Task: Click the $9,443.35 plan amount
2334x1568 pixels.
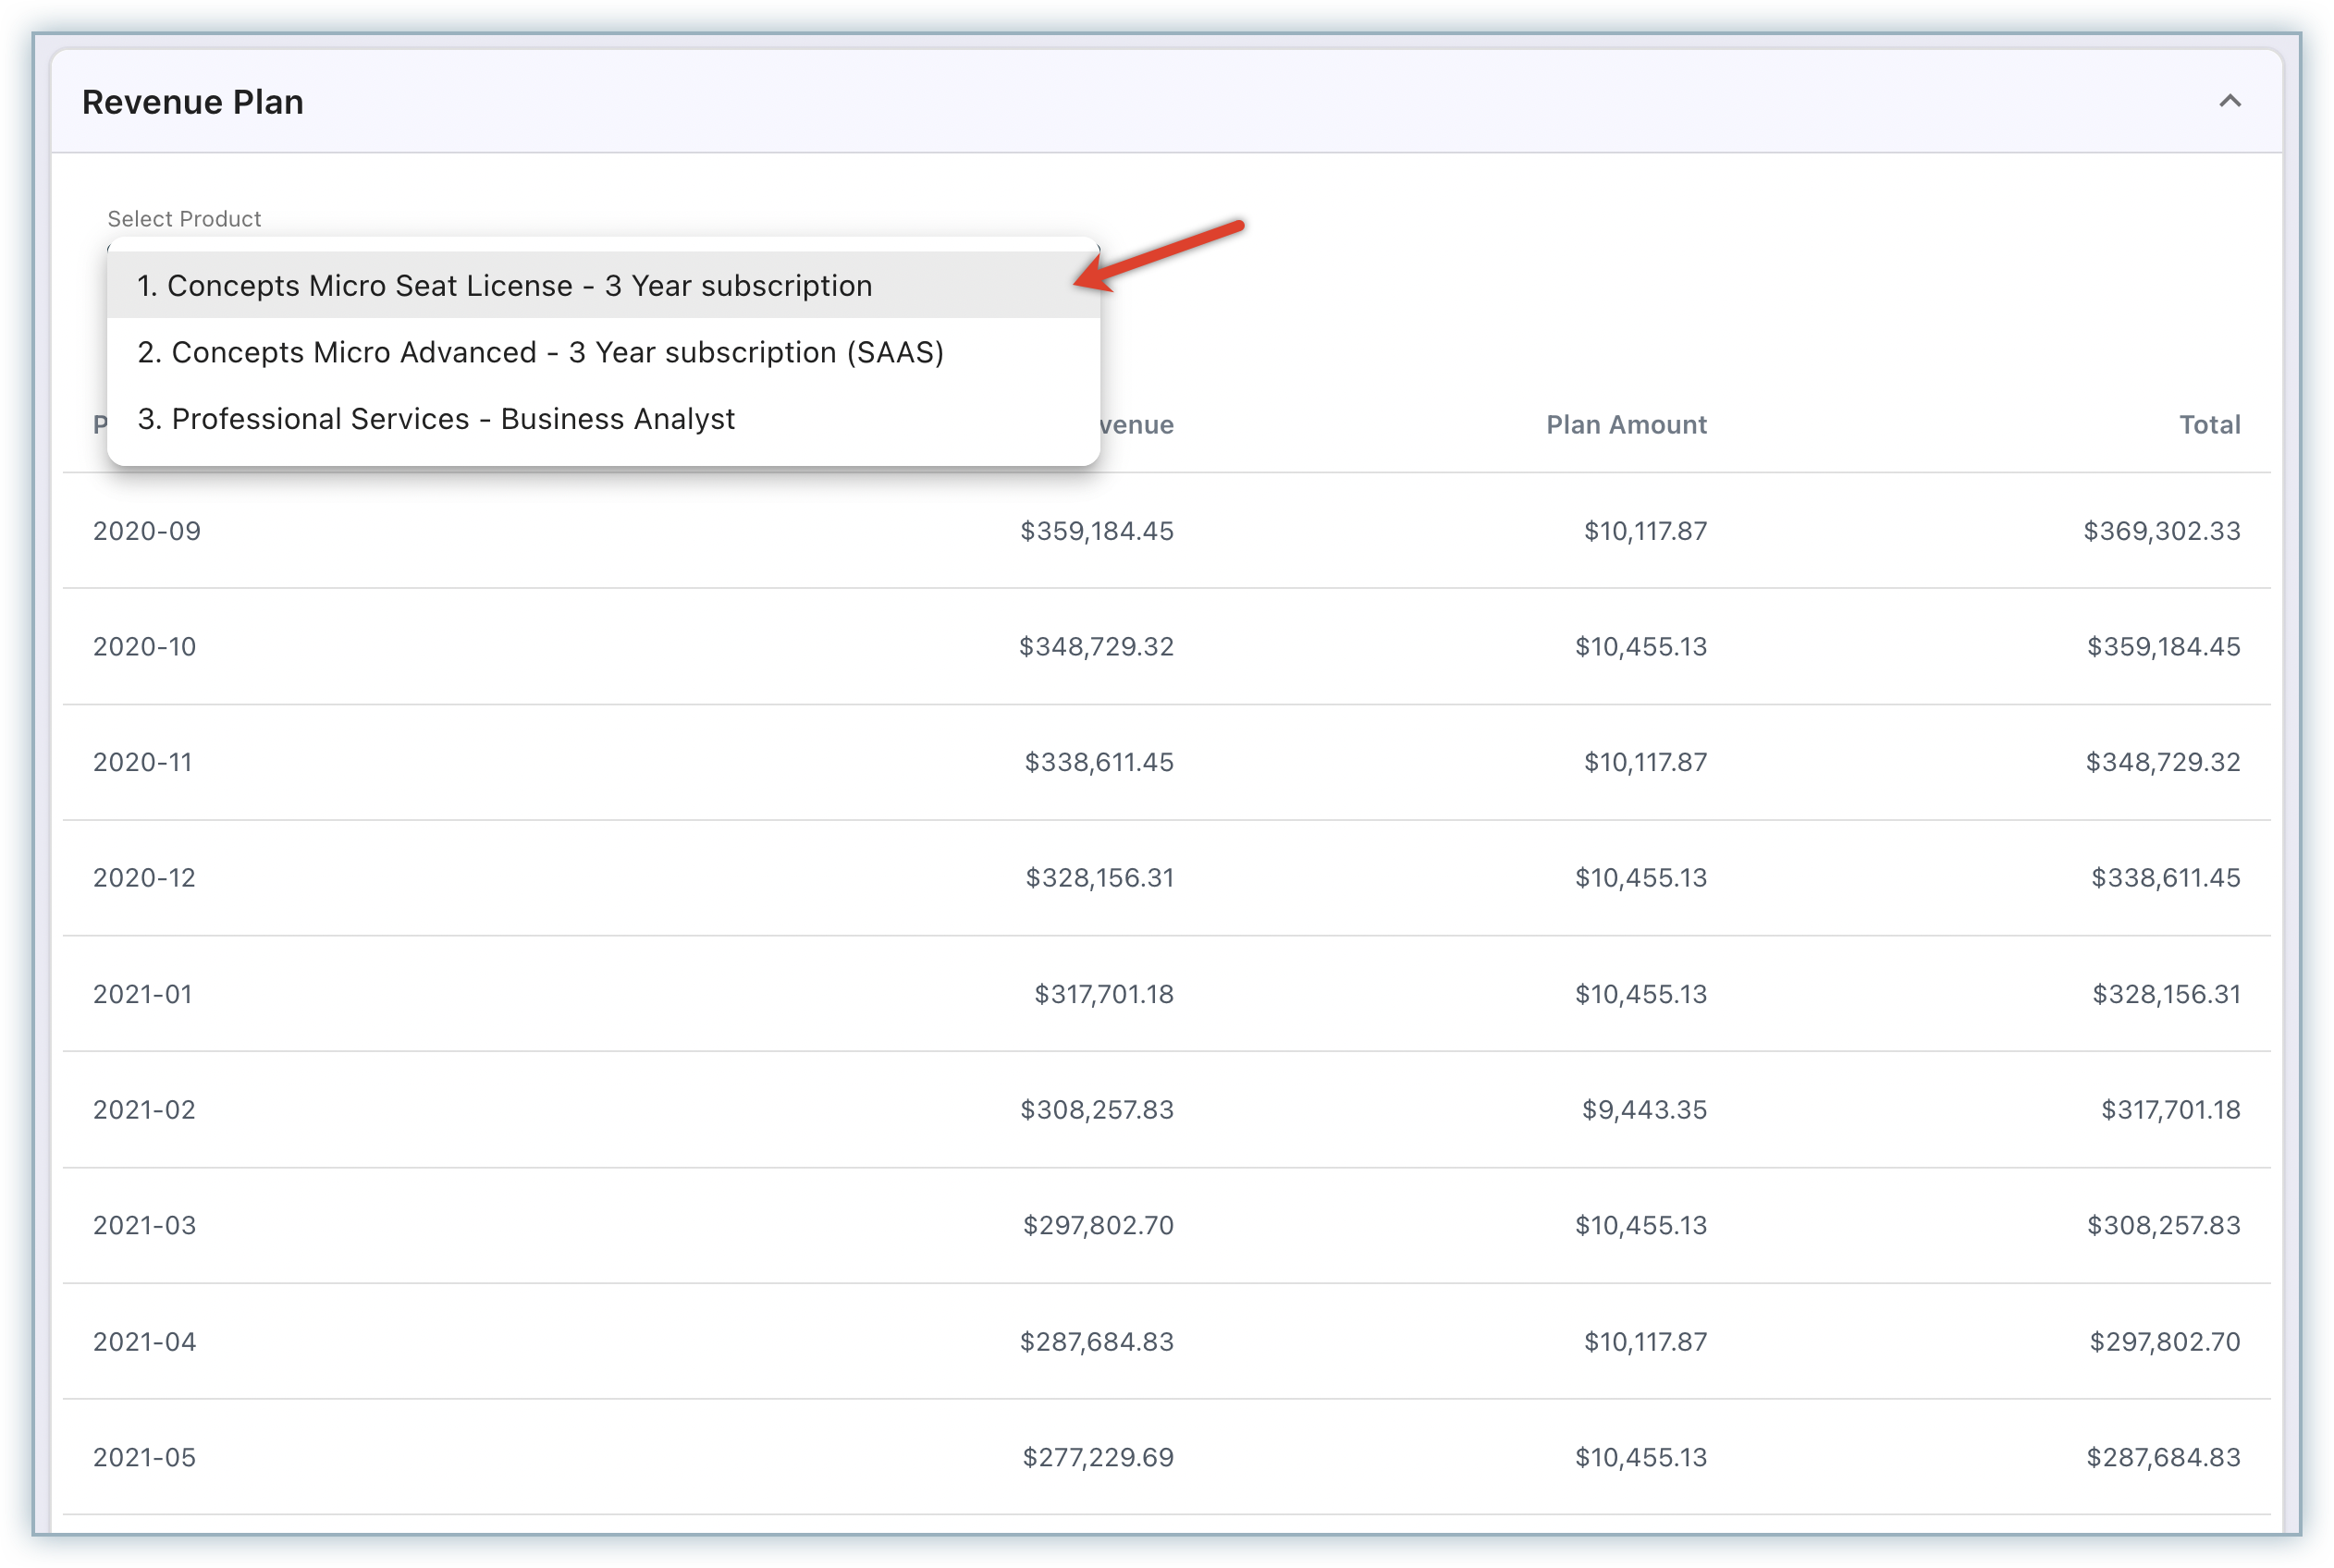Action: click(1644, 1110)
